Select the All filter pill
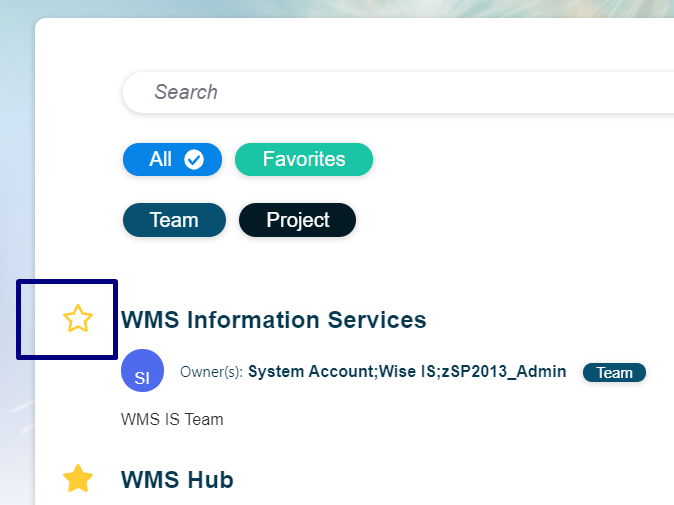 click(172, 159)
